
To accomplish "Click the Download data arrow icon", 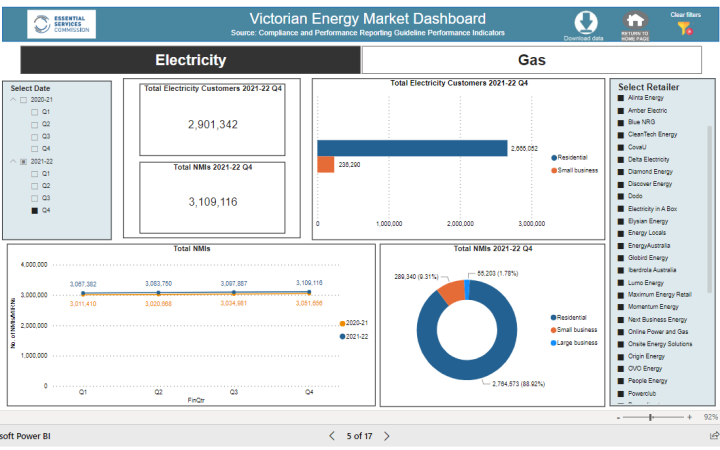I will (x=586, y=22).
